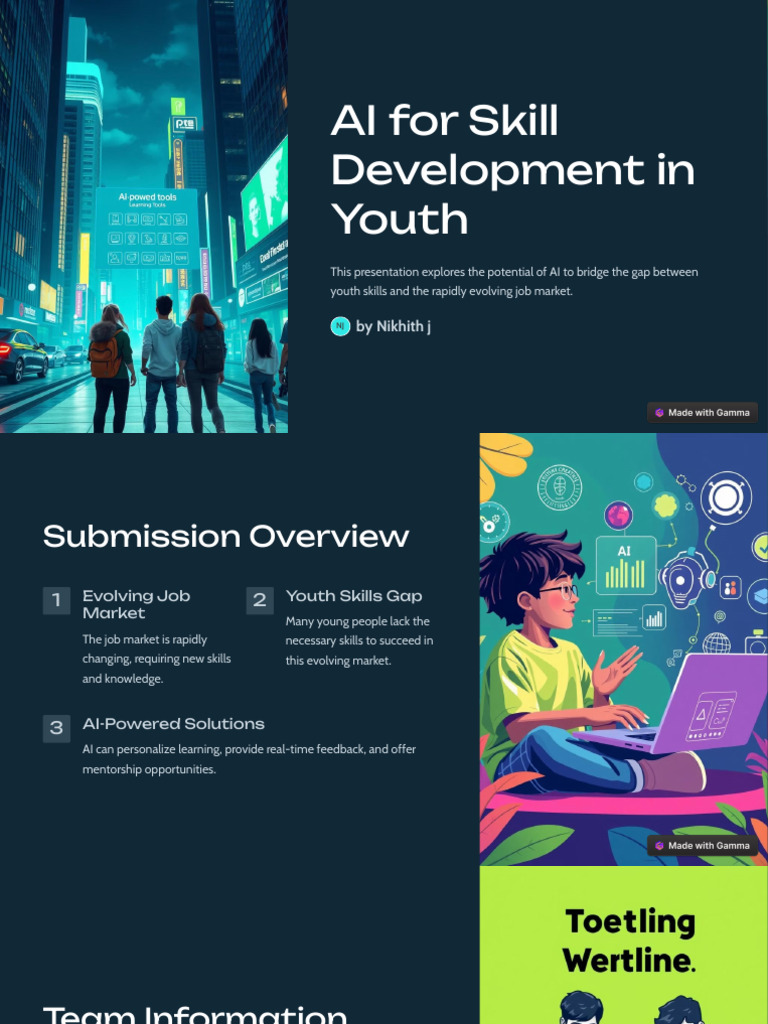Click the AI bar chart graphic
768x1024 pixels.
tap(626, 565)
